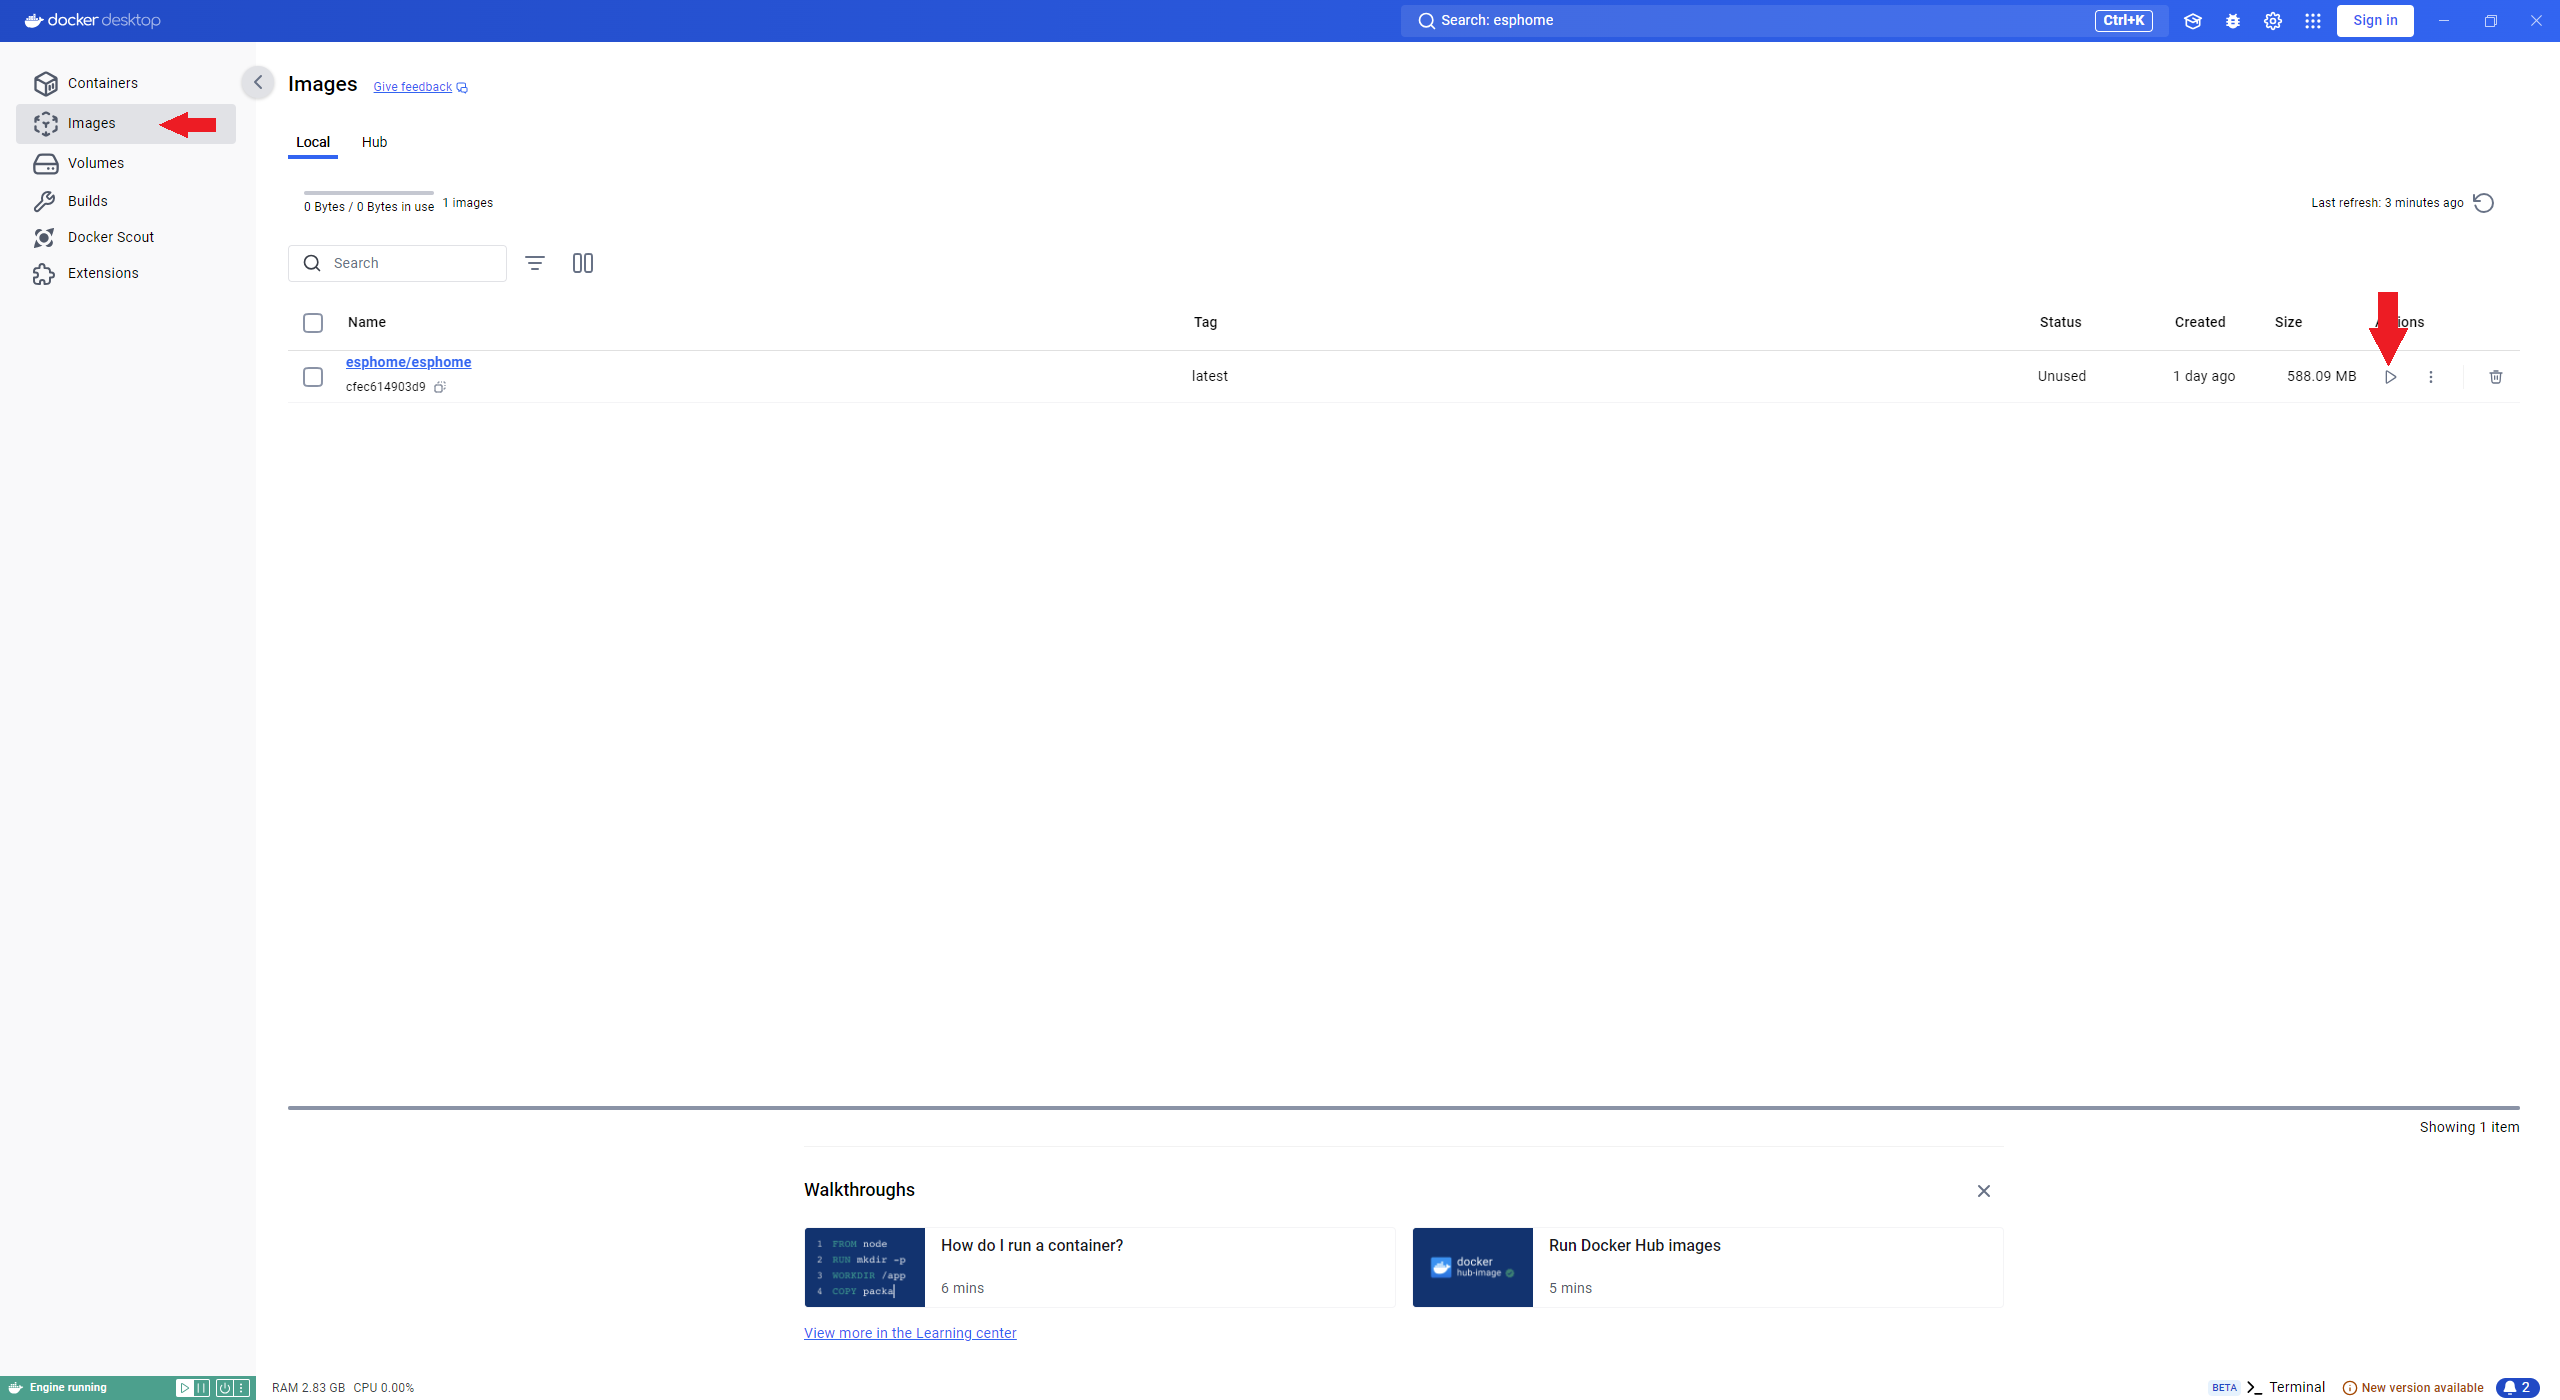Tick the checkbox for esphome/esphome row
The width and height of the screenshot is (2560, 1400).
313,377
